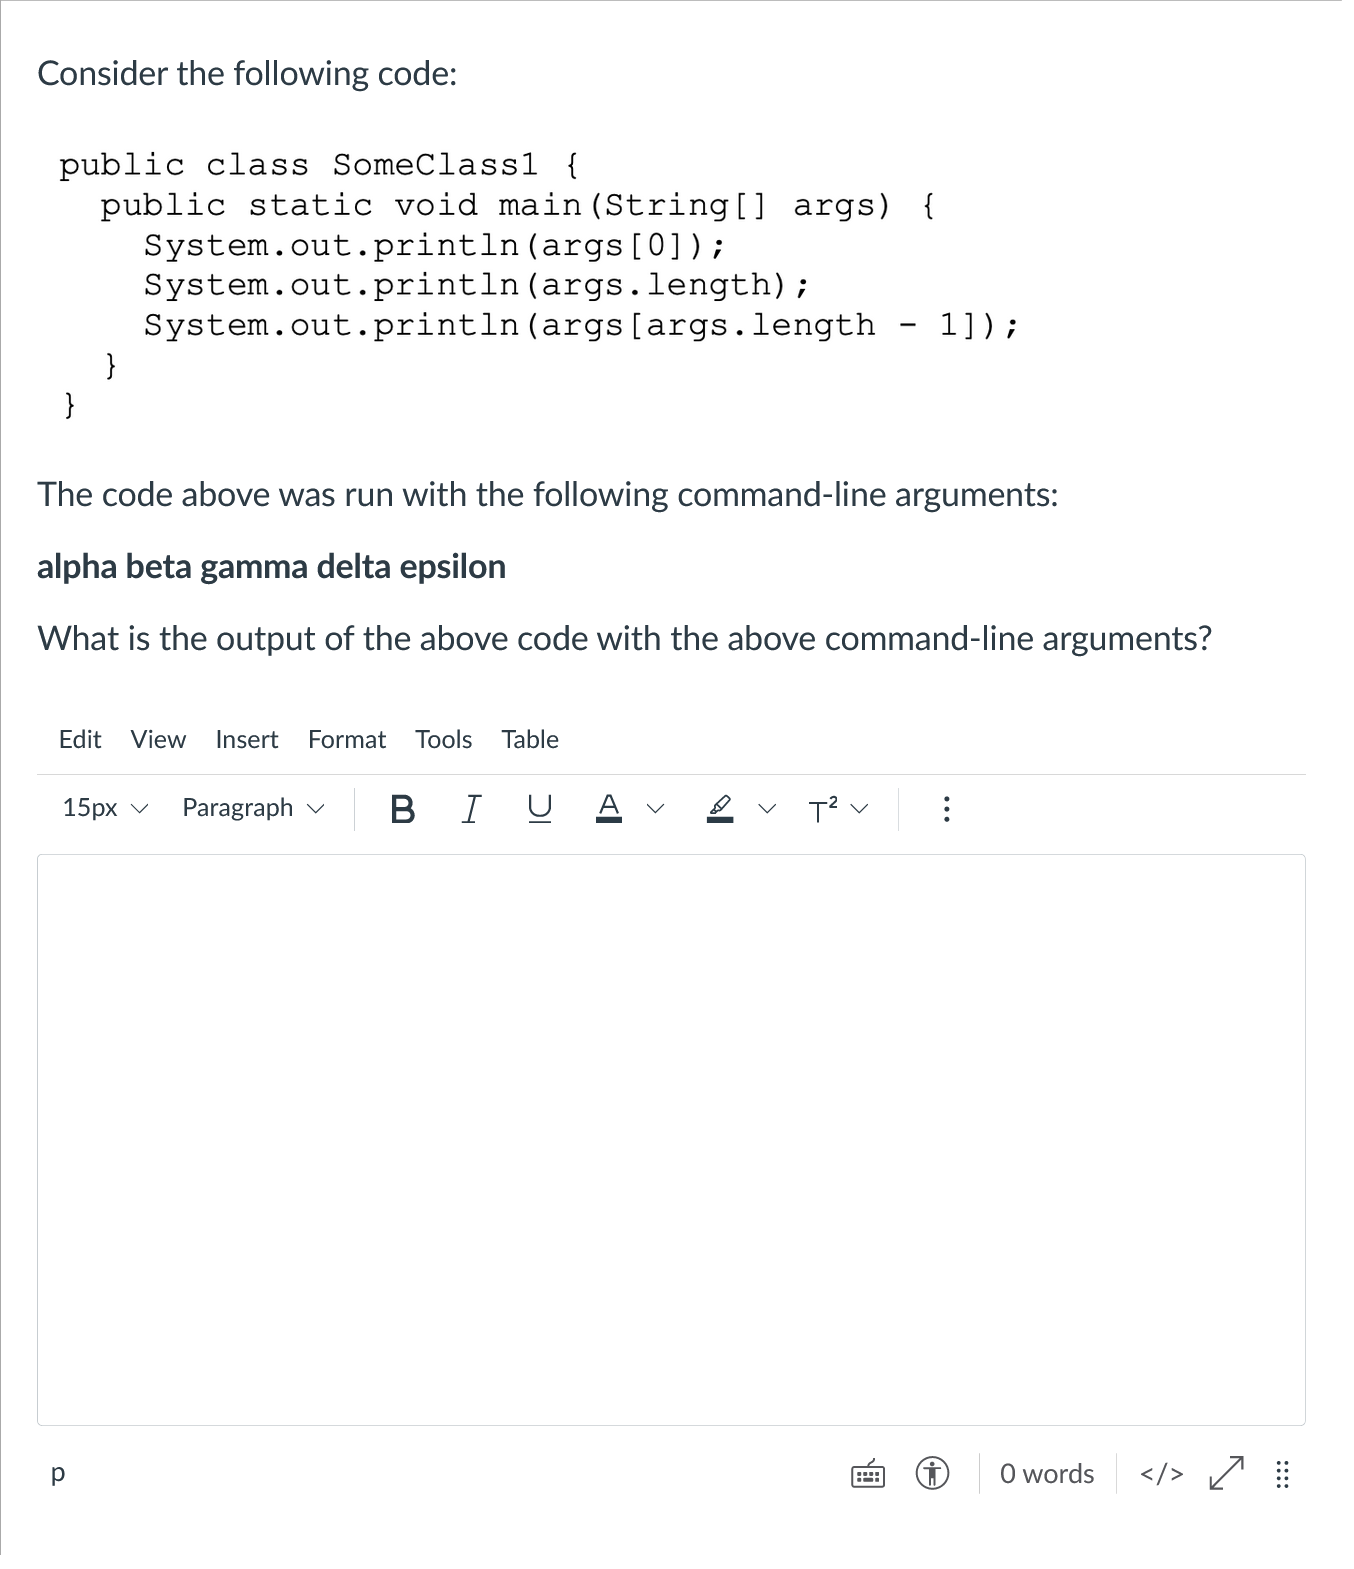Viewport: 1354px width, 1569px height.
Task: Open the superscript options dropdown arrow
Action: 858,809
